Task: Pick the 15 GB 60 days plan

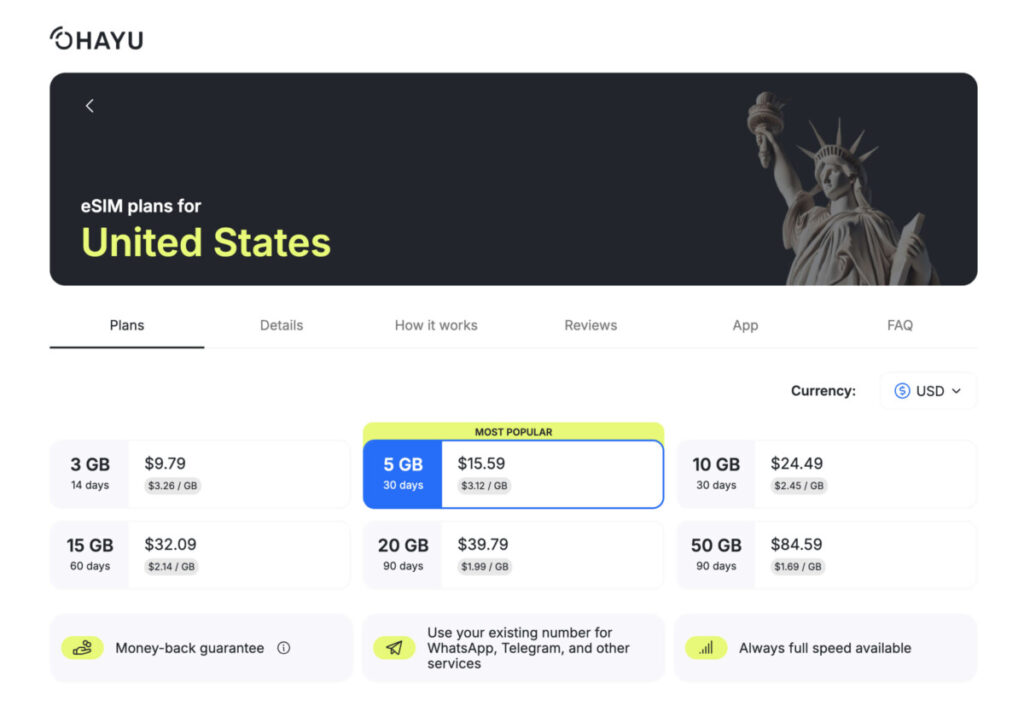Action: 200,555
